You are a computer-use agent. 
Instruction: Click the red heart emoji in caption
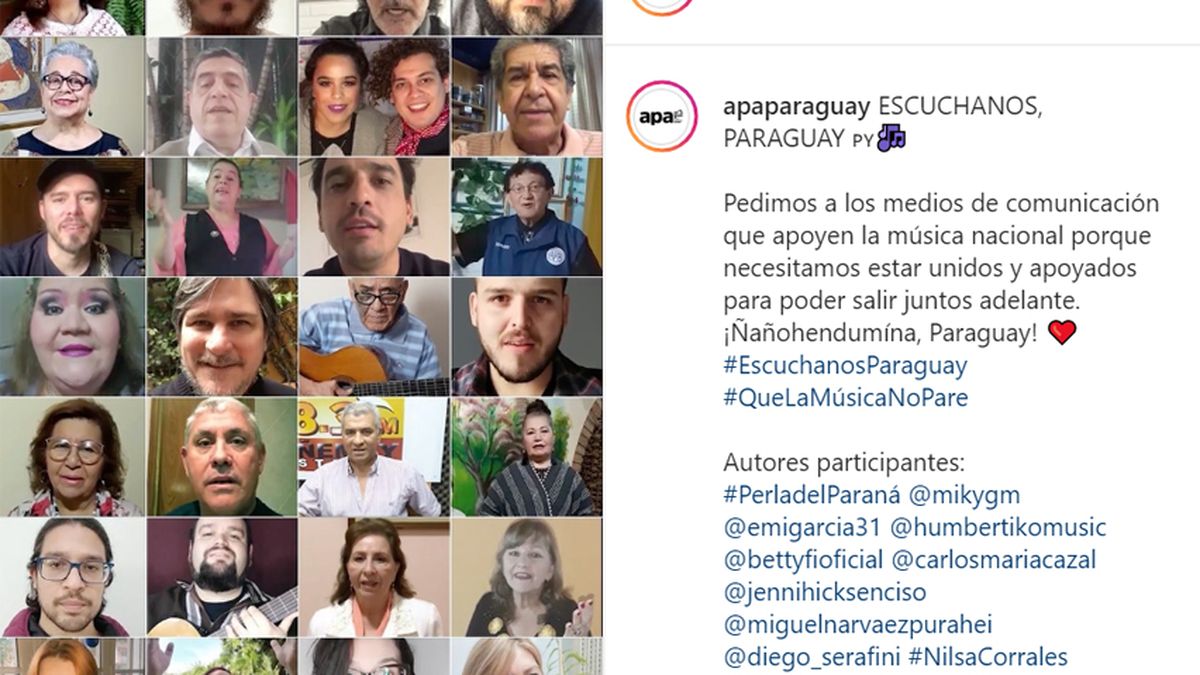[x=1062, y=332]
